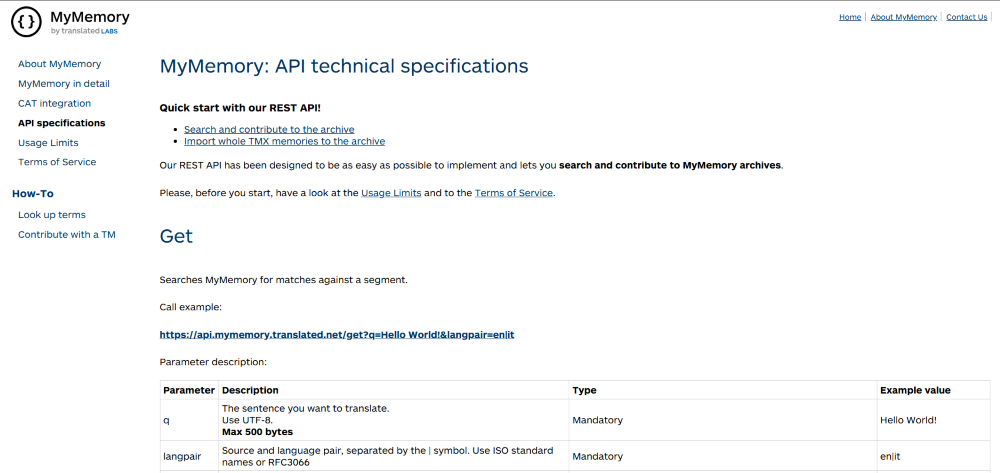The image size is (1000, 473).
Task: Click the MyMemory by translated LABS wordmark
Action: click(x=89, y=22)
